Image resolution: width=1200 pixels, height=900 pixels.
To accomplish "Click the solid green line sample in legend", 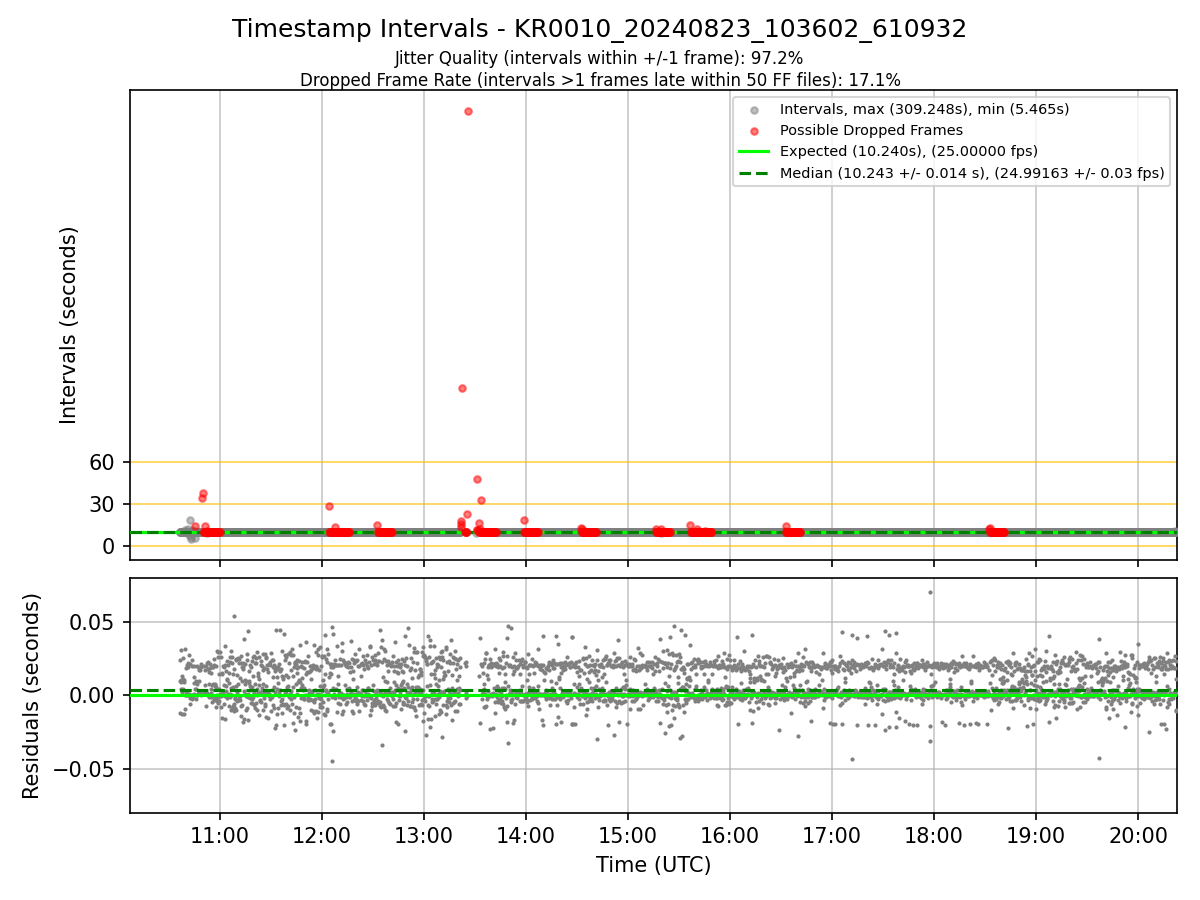I will (755, 152).
